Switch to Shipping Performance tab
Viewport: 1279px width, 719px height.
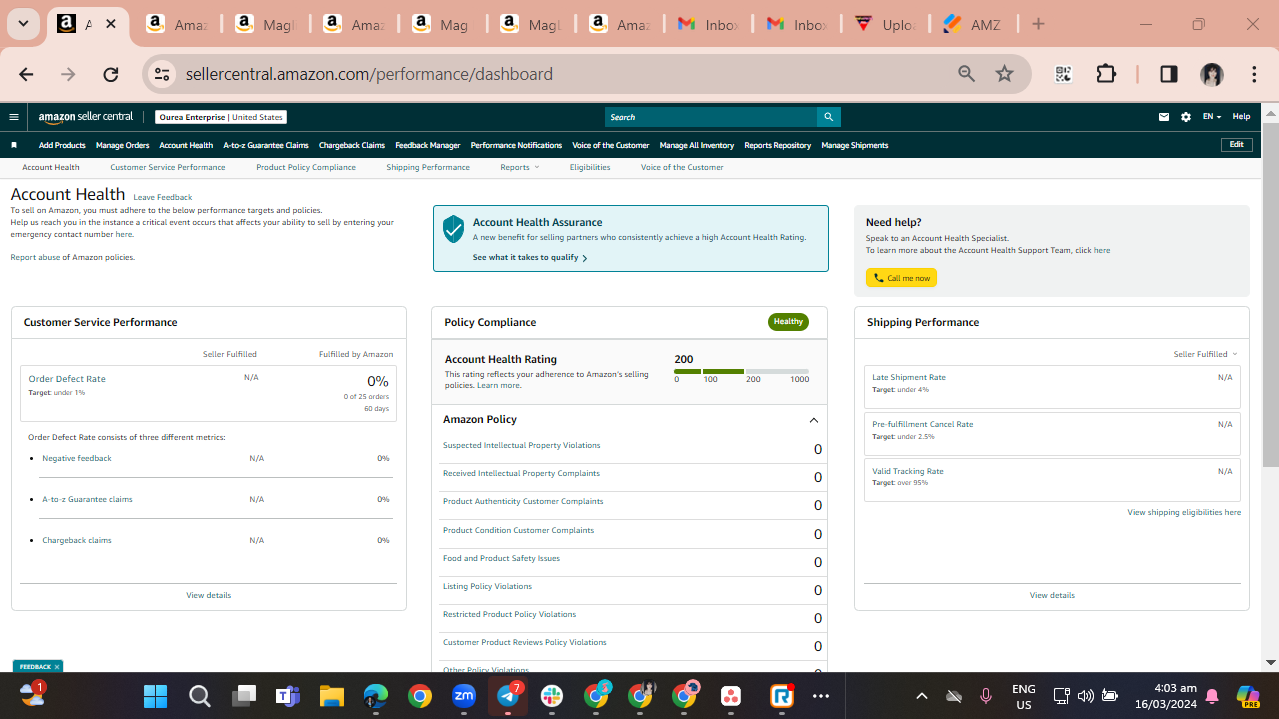click(x=428, y=167)
